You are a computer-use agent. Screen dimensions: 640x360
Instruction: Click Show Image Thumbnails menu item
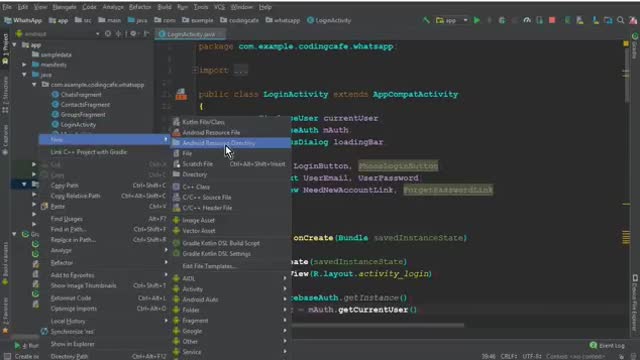pos(104,286)
